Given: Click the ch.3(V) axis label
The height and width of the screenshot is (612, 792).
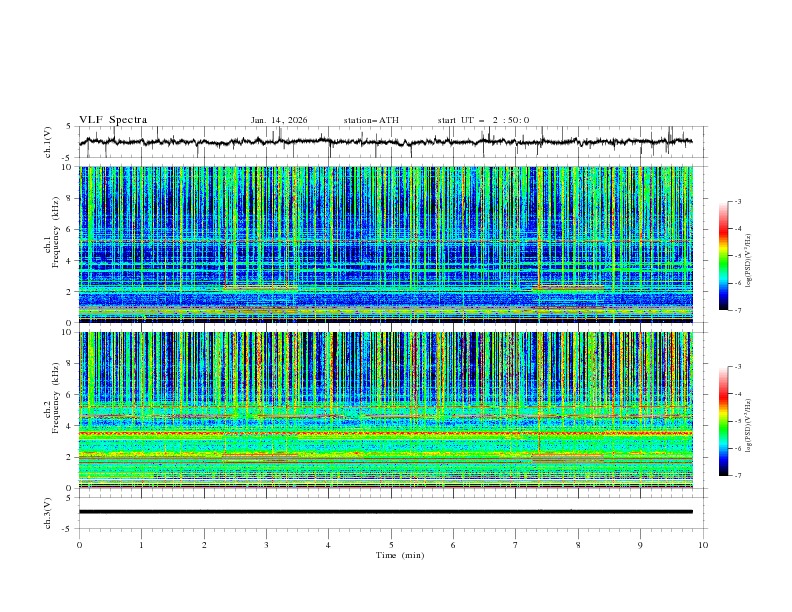Looking at the screenshot, I should coord(49,511).
